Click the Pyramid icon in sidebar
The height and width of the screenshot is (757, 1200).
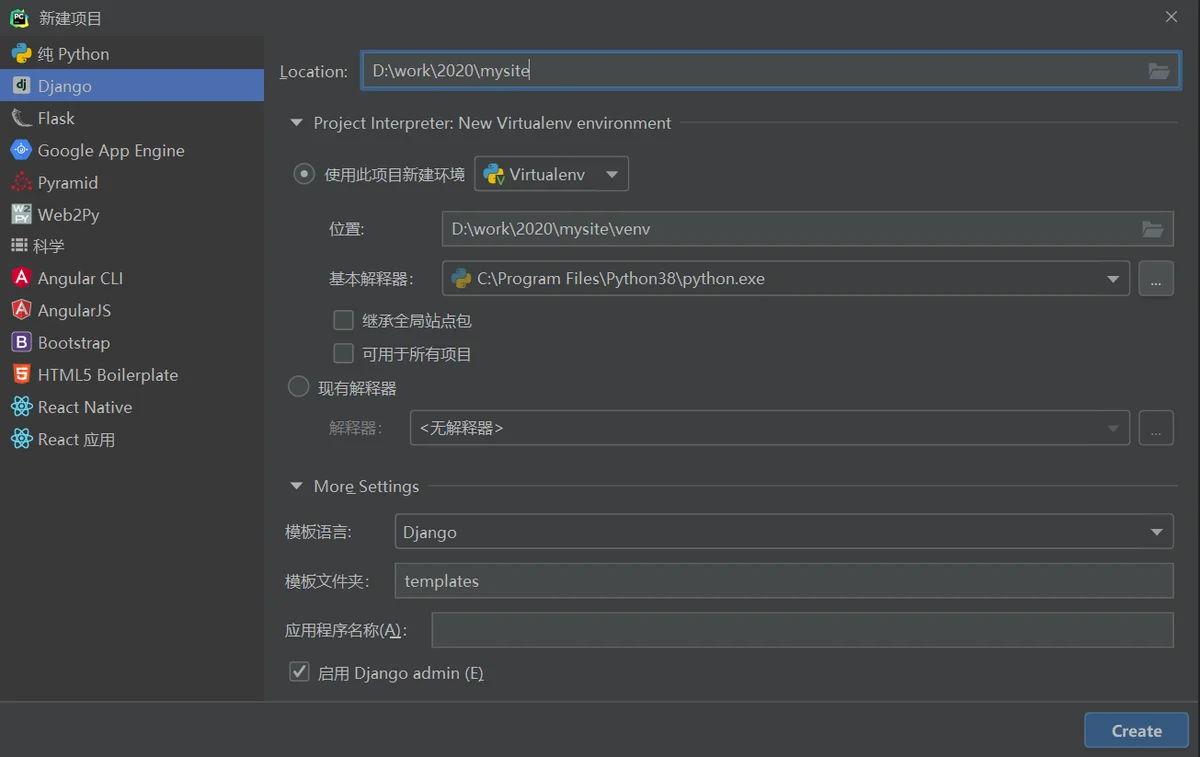[x=21, y=182]
